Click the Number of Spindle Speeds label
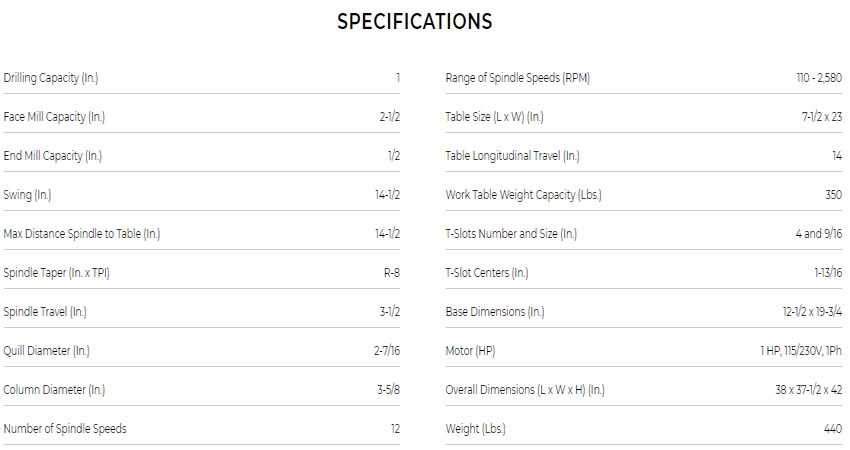The width and height of the screenshot is (850, 450). [x=65, y=429]
